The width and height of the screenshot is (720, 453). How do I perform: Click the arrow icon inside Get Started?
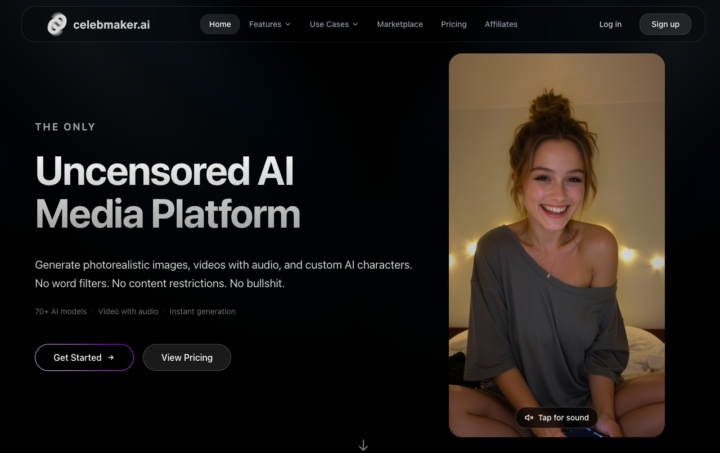[x=111, y=357]
